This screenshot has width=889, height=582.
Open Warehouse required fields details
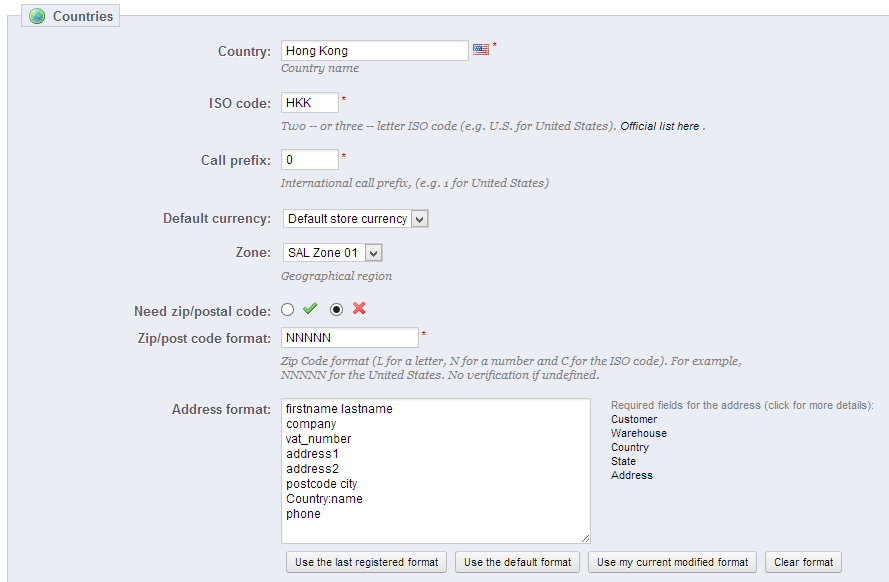click(x=638, y=433)
